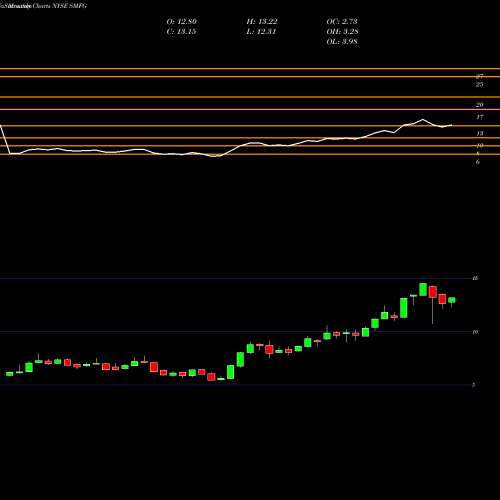Click the 15 label on candlestick axis
The width and height of the screenshot is (500, 500).
pos(475,278)
